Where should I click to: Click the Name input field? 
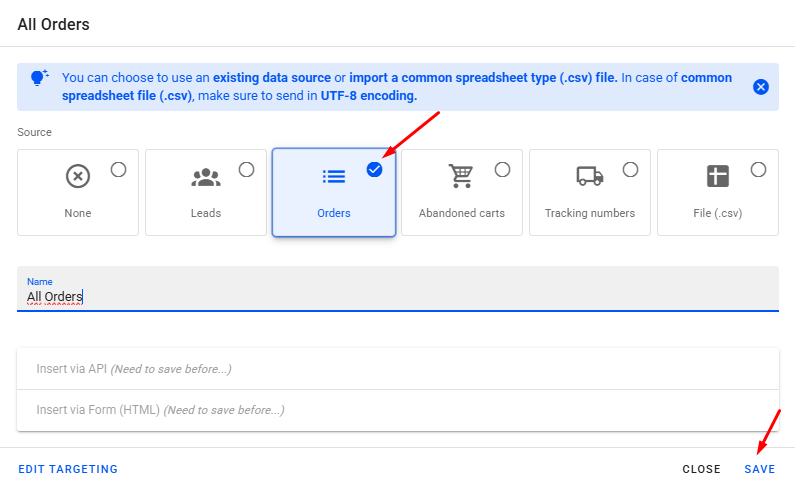tap(397, 297)
